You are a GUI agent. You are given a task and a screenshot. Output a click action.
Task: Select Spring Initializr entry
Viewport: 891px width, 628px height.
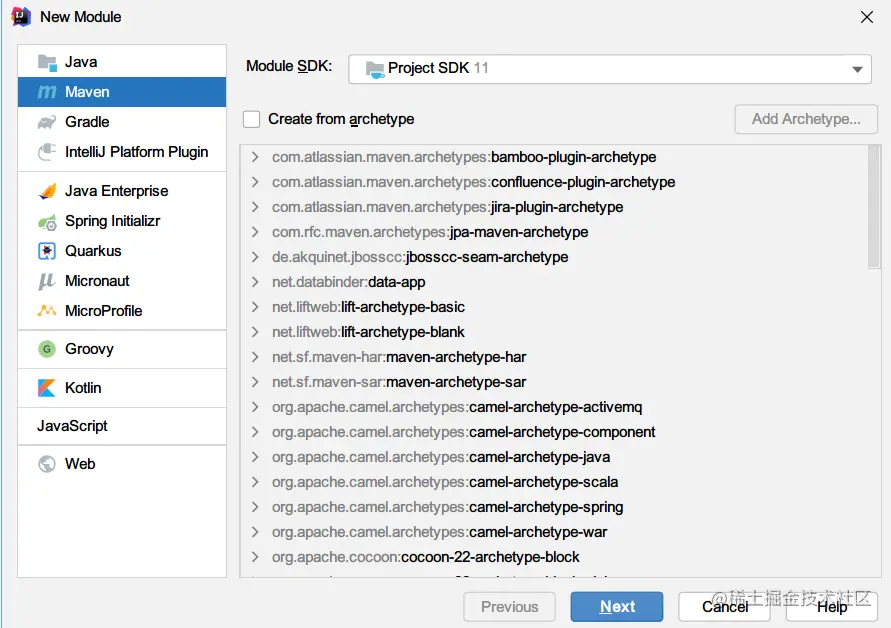tap(122, 221)
